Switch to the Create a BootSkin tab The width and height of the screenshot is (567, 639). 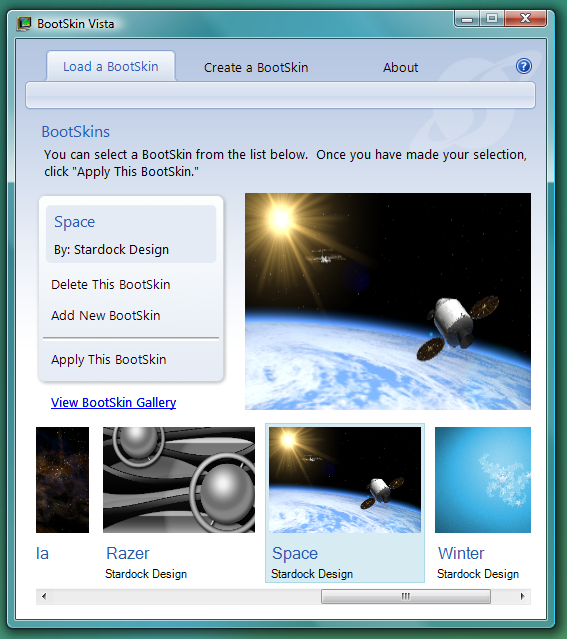click(256, 68)
